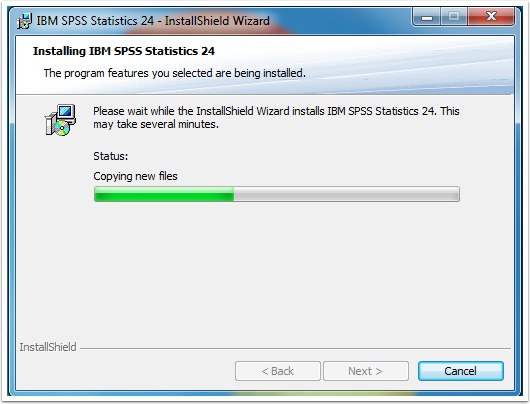The height and width of the screenshot is (404, 530).
Task: Click the horizontal separator line beside InstallShield label
Action: (x=295, y=348)
